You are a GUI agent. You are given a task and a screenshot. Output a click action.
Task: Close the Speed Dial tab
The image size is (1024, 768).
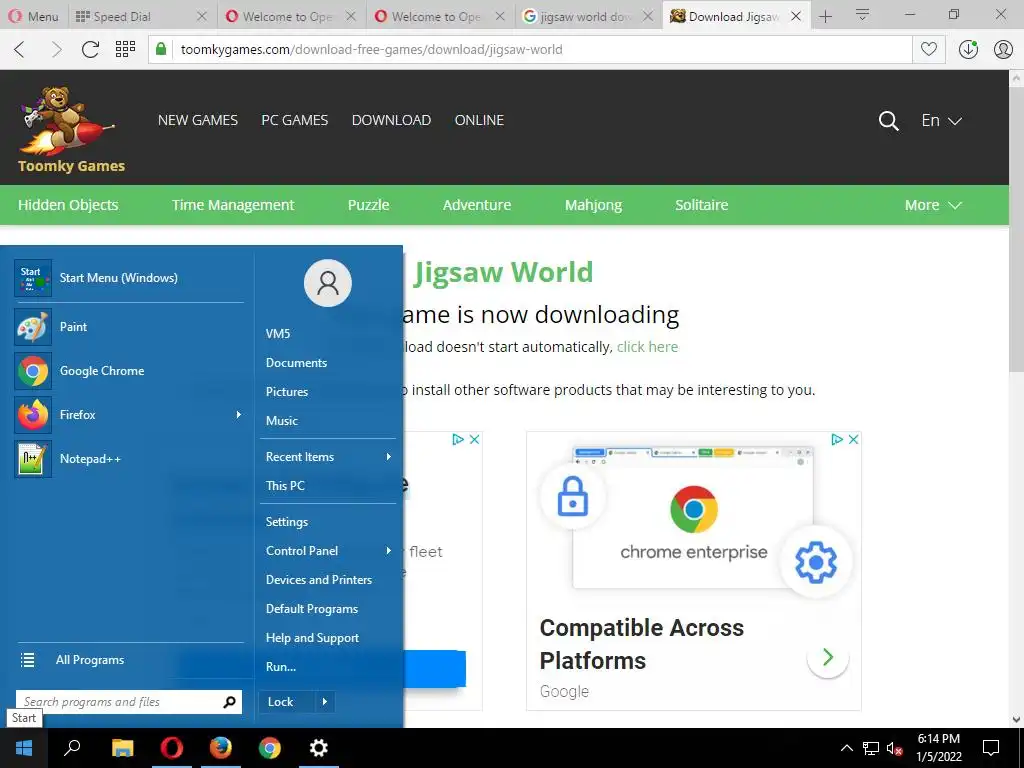coord(202,16)
